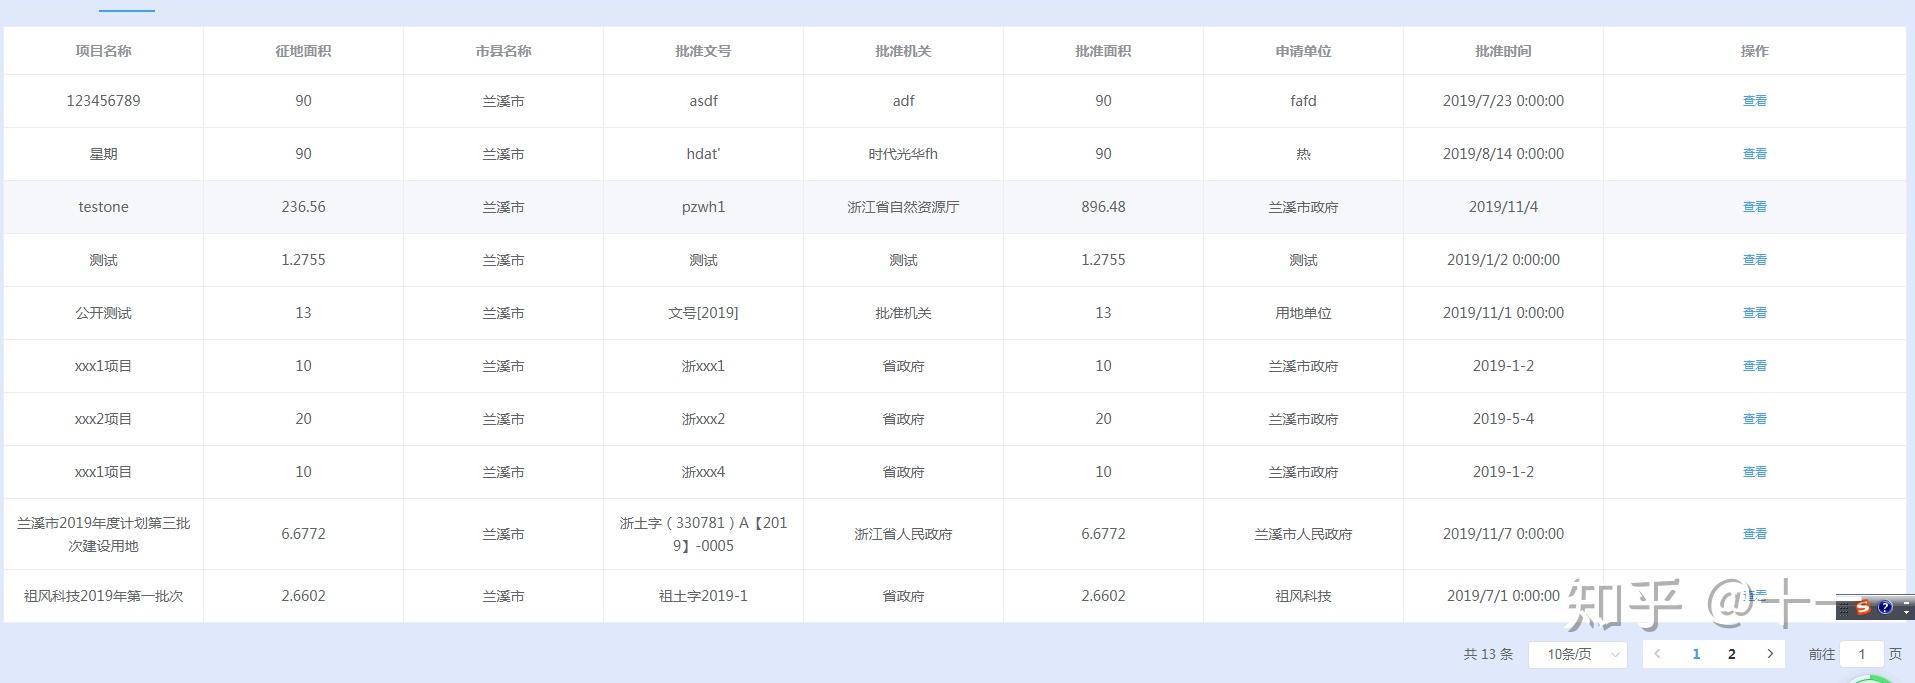Image resolution: width=1915 pixels, height=683 pixels.
Task: Click the 市县名称 column header
Action: [503, 51]
